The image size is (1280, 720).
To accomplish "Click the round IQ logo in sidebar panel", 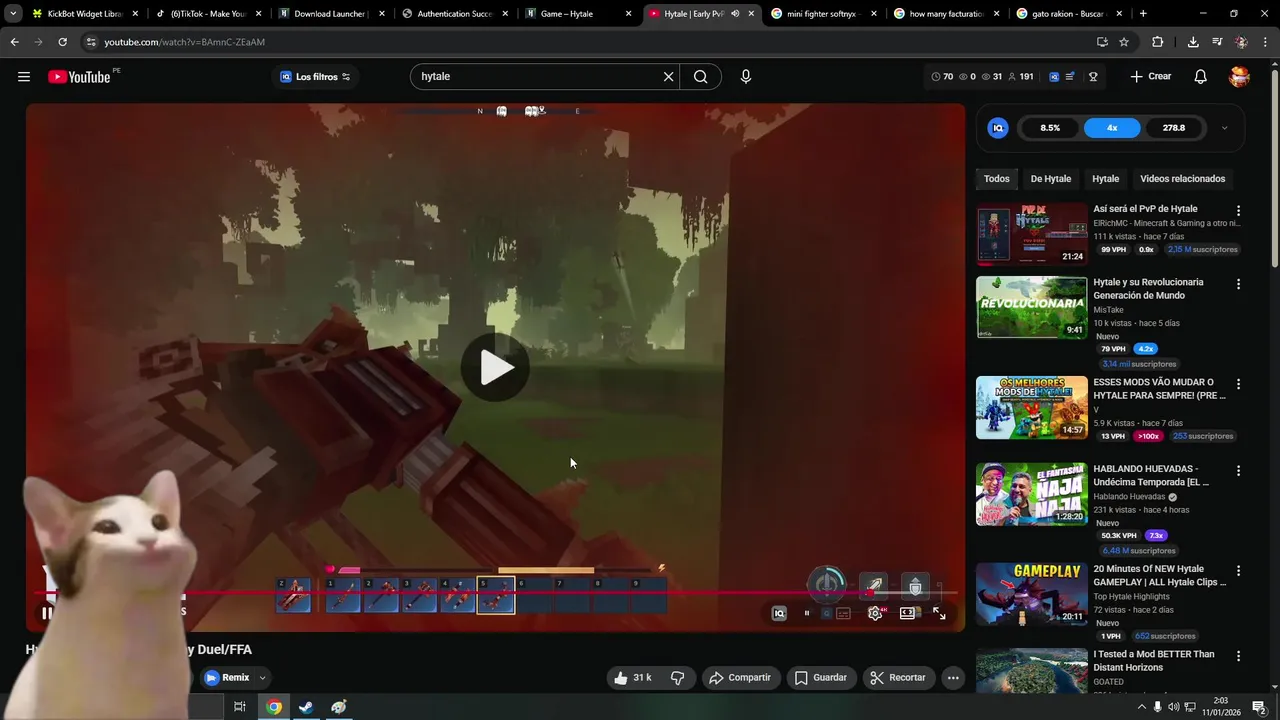I will click(x=998, y=128).
